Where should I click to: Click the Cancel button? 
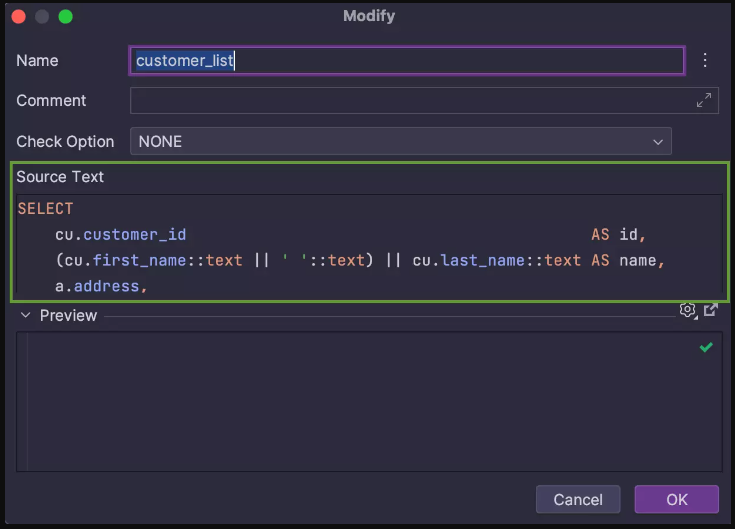(x=578, y=499)
